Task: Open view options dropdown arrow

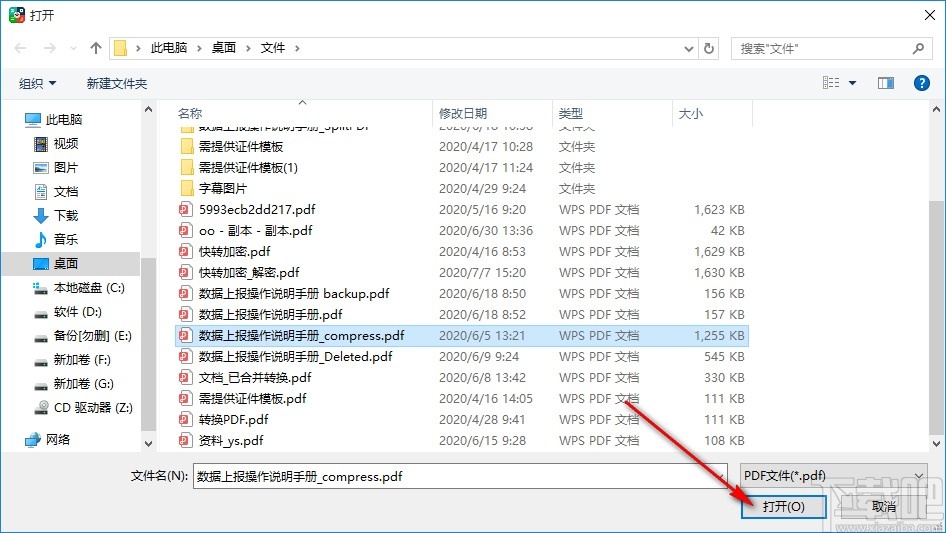Action: click(852, 83)
